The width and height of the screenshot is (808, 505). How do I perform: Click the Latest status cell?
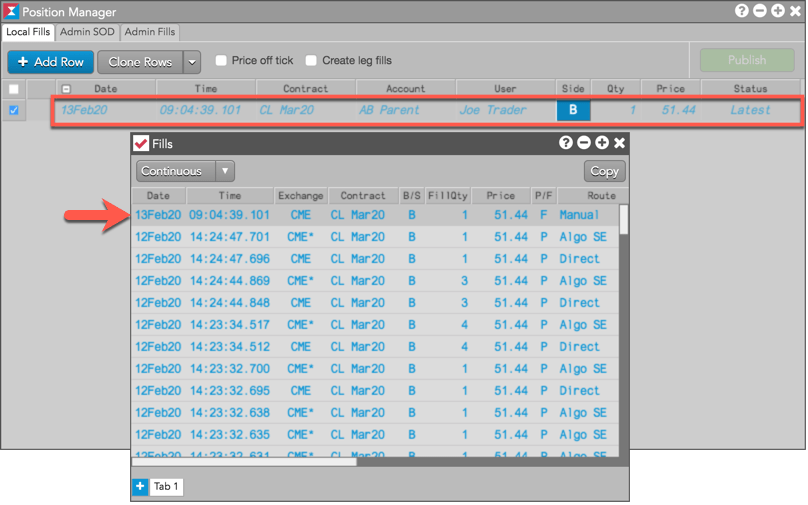pyautogui.click(x=750, y=110)
